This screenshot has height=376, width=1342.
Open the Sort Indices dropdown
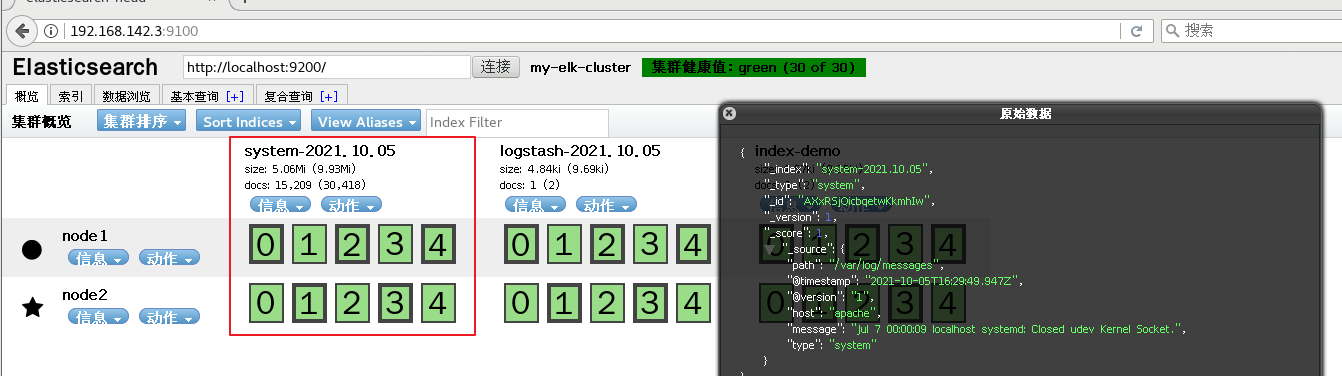click(x=249, y=121)
